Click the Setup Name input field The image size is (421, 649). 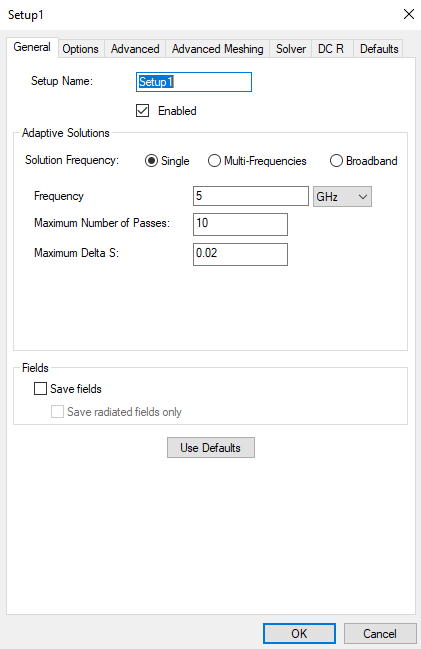pos(194,82)
